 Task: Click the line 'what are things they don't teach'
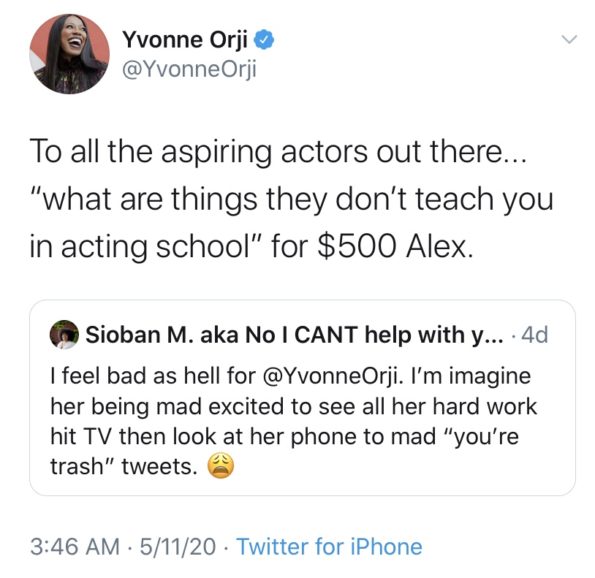click(291, 200)
